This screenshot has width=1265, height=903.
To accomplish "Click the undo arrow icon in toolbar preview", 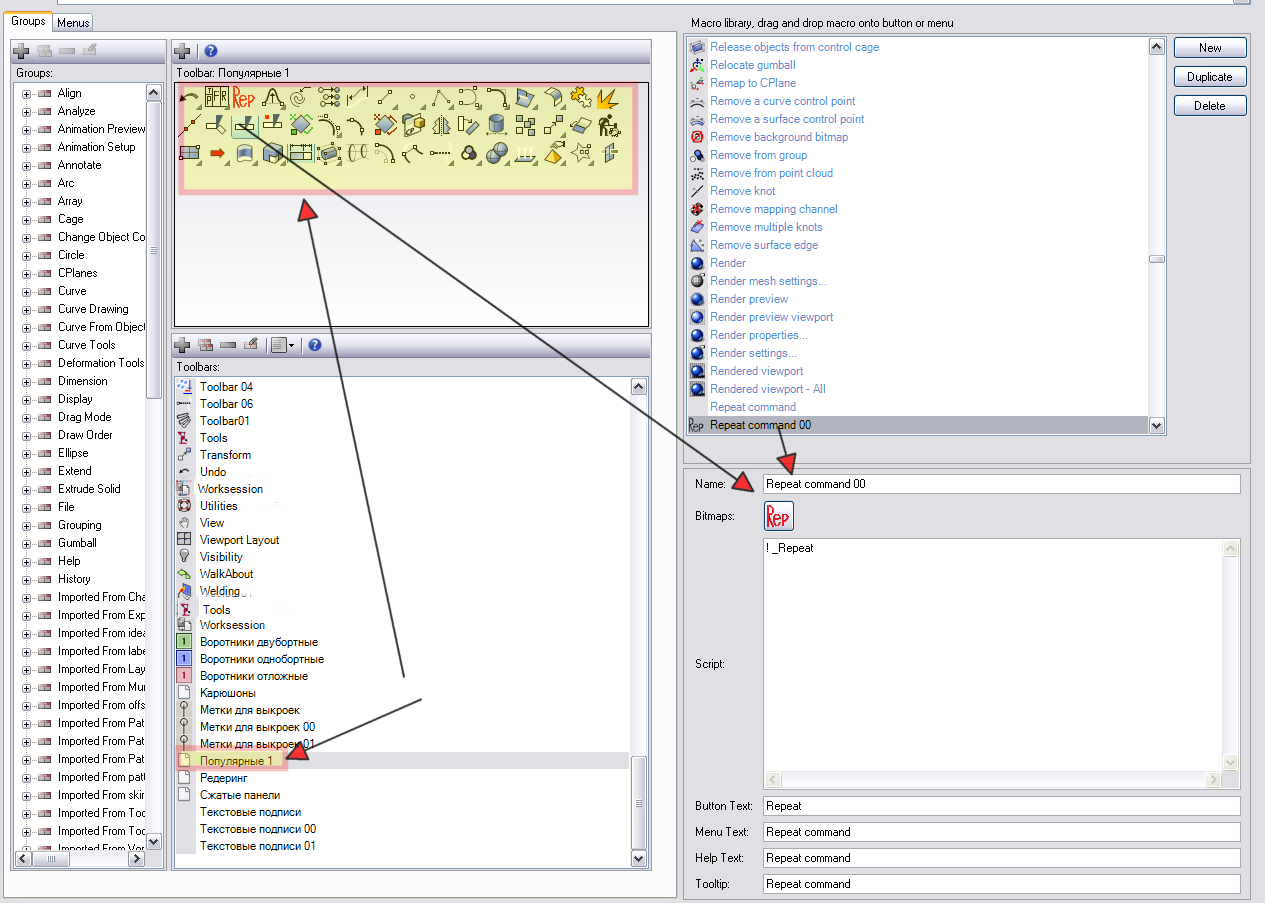I will (189, 98).
